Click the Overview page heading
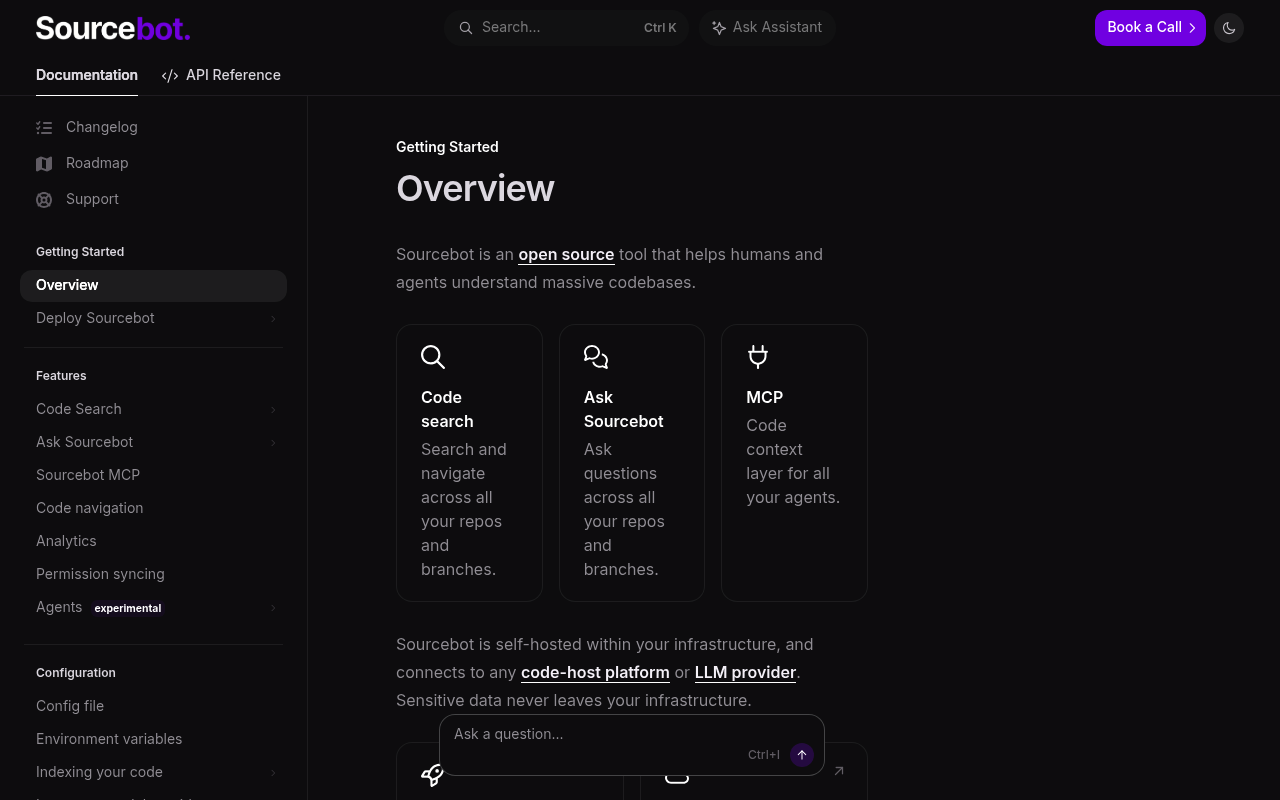The height and width of the screenshot is (800, 1280). tap(475, 188)
